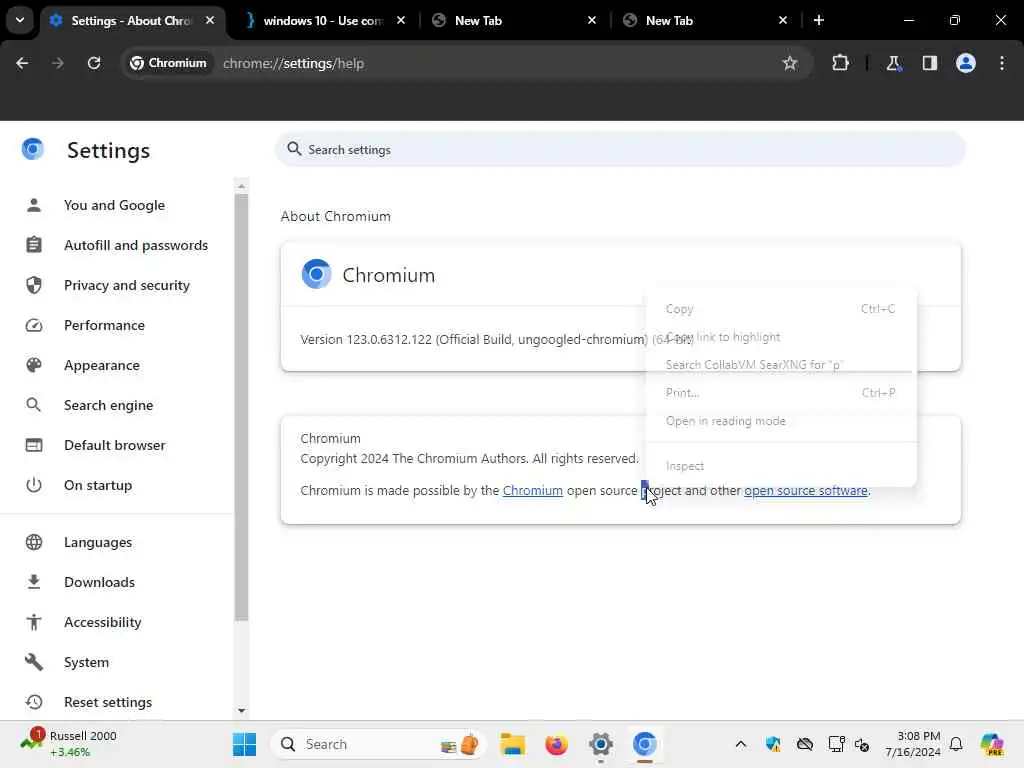Open the Extensions puzzle icon
The height and width of the screenshot is (768, 1024).
840,63
